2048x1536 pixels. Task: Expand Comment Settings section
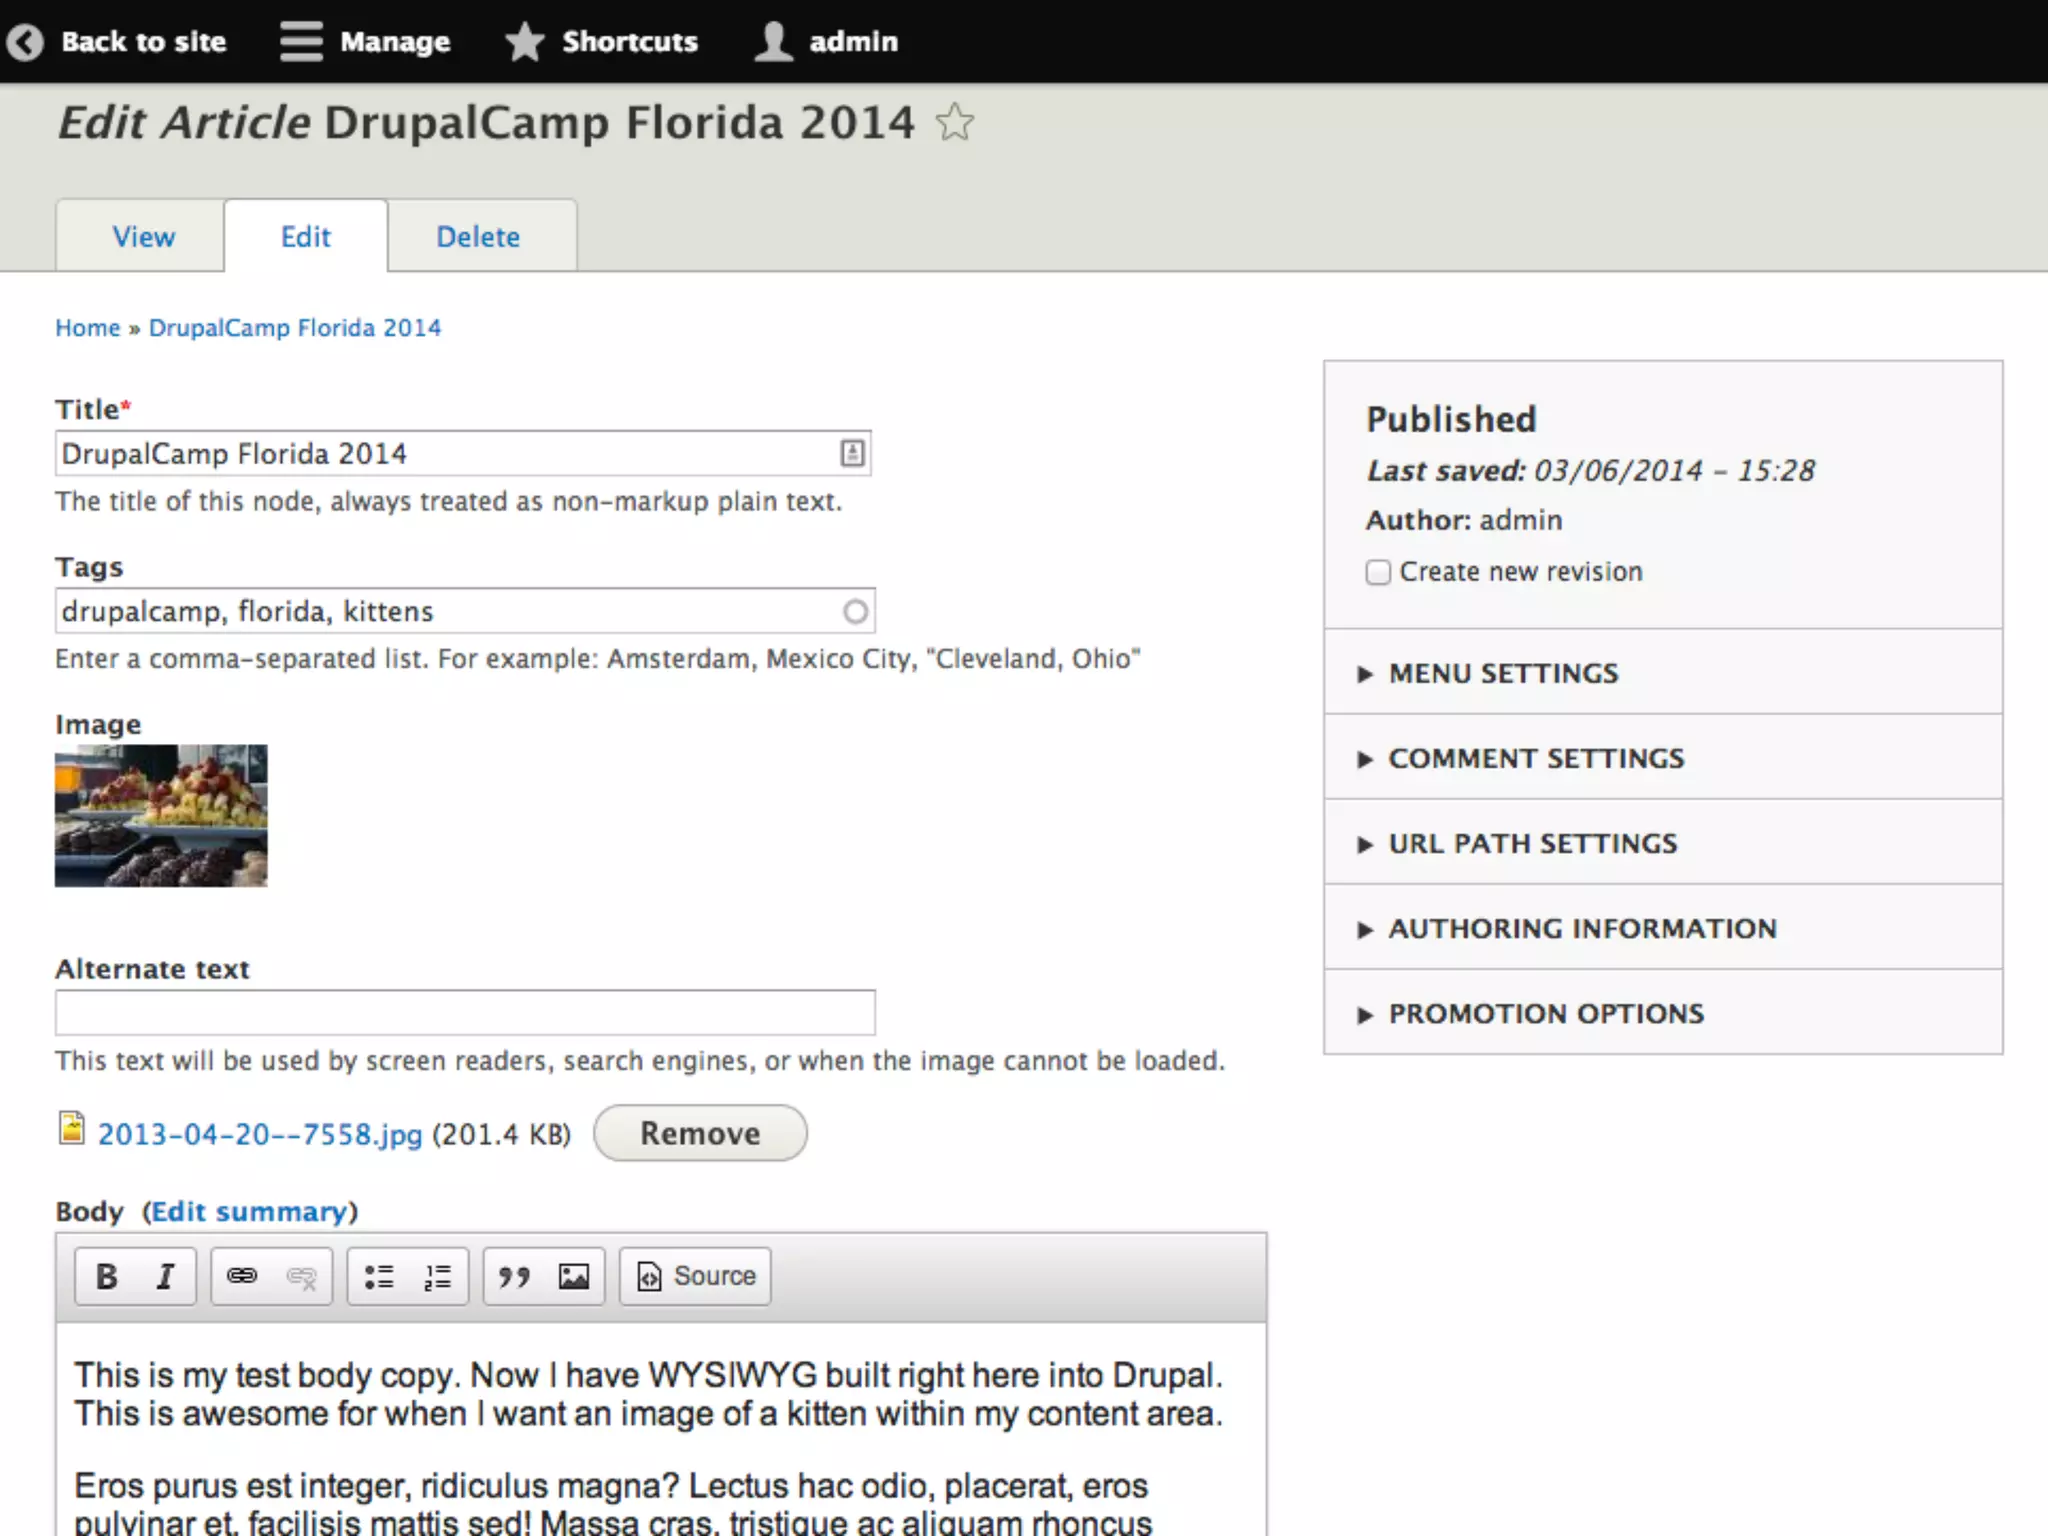click(1536, 758)
